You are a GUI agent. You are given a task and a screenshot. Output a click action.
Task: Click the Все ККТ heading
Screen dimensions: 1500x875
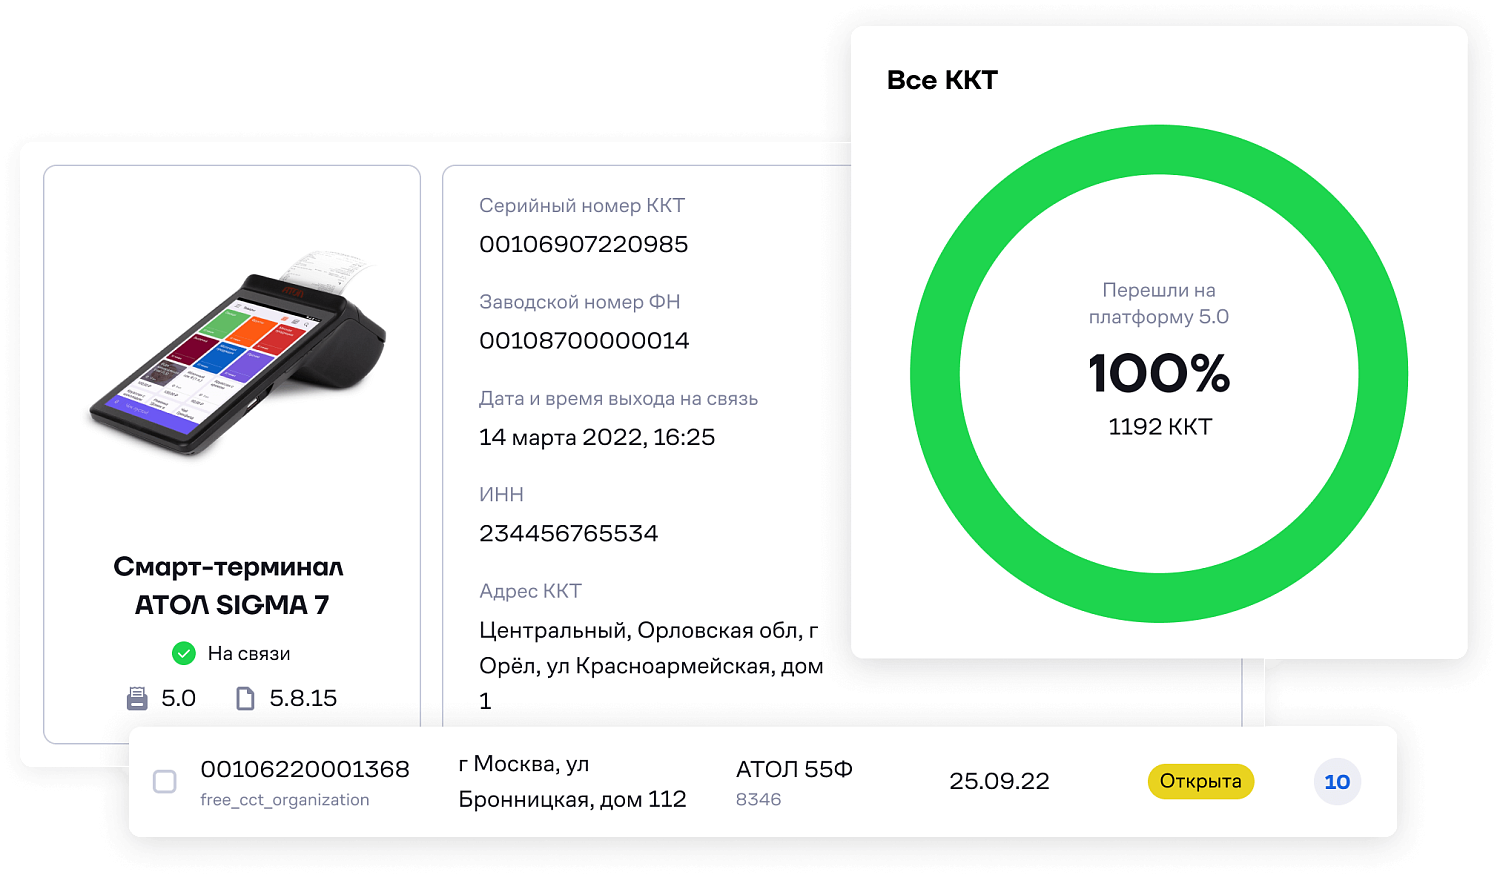[942, 80]
